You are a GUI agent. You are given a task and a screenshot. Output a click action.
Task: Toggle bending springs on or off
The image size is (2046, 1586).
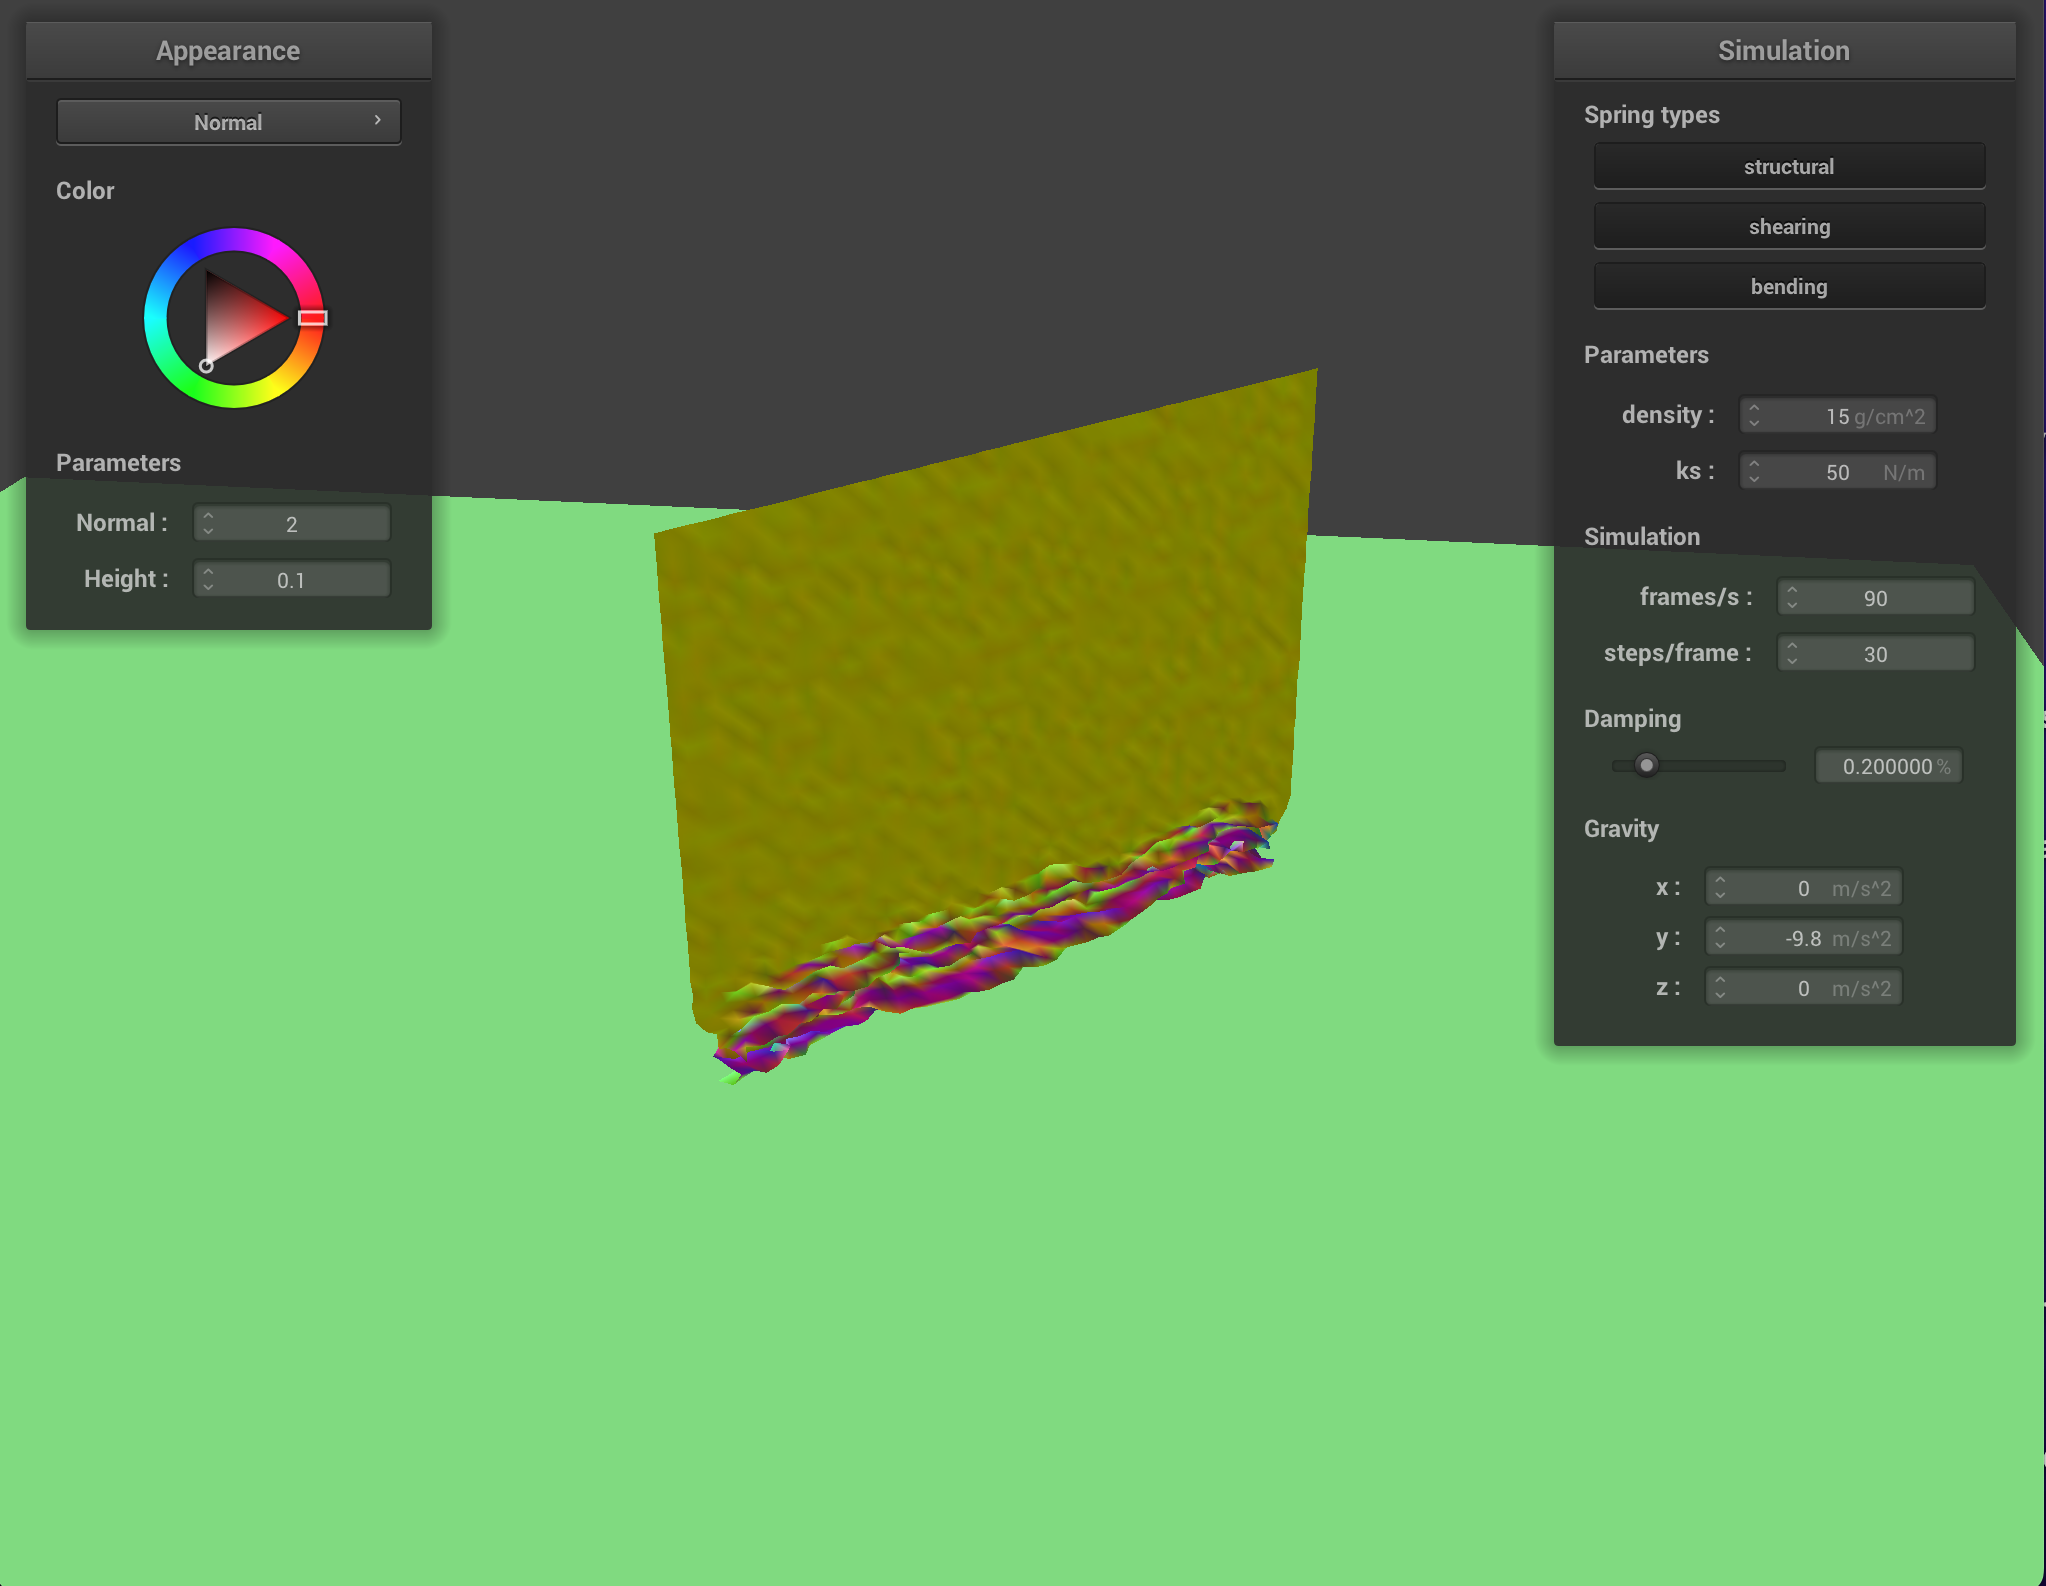[x=1789, y=286]
